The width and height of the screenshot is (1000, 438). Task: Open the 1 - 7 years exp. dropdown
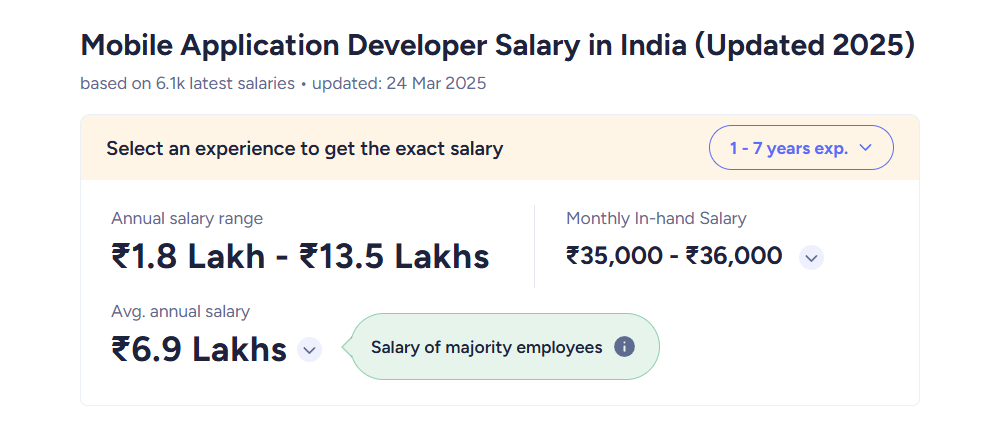801,148
